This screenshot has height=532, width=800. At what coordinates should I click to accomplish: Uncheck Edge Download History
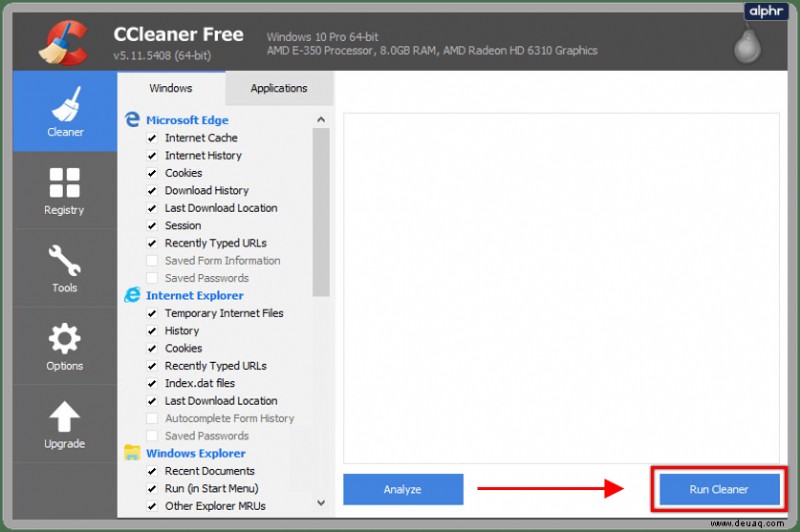(x=152, y=190)
